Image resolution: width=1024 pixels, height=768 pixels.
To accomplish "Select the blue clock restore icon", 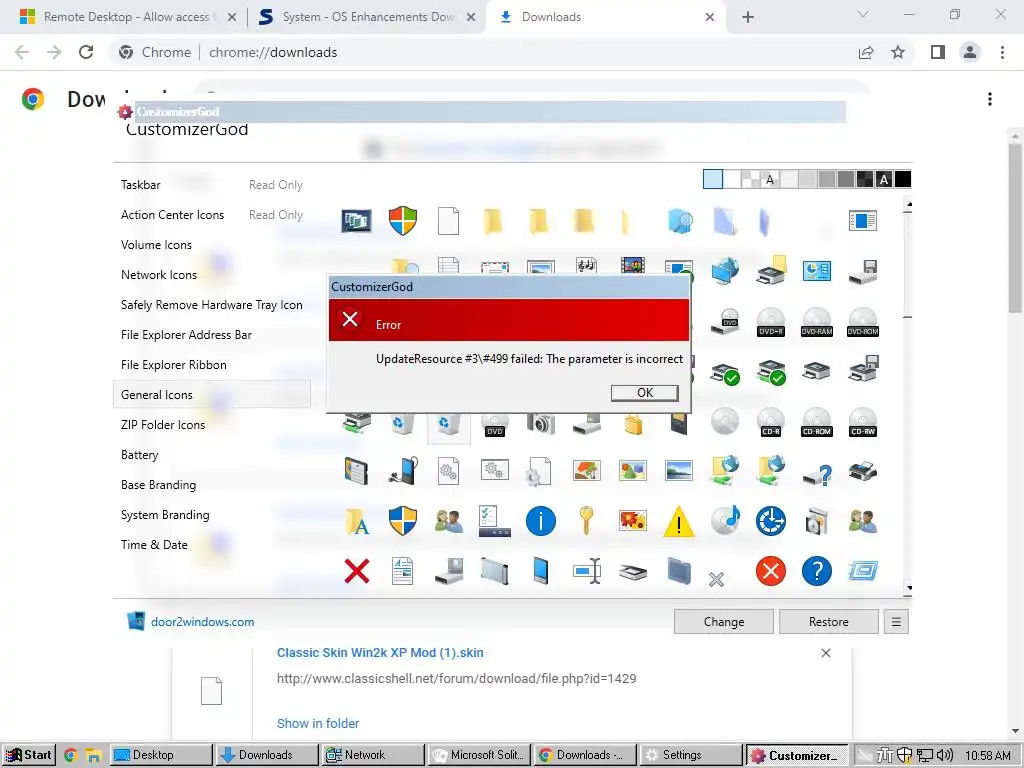I will [771, 521].
